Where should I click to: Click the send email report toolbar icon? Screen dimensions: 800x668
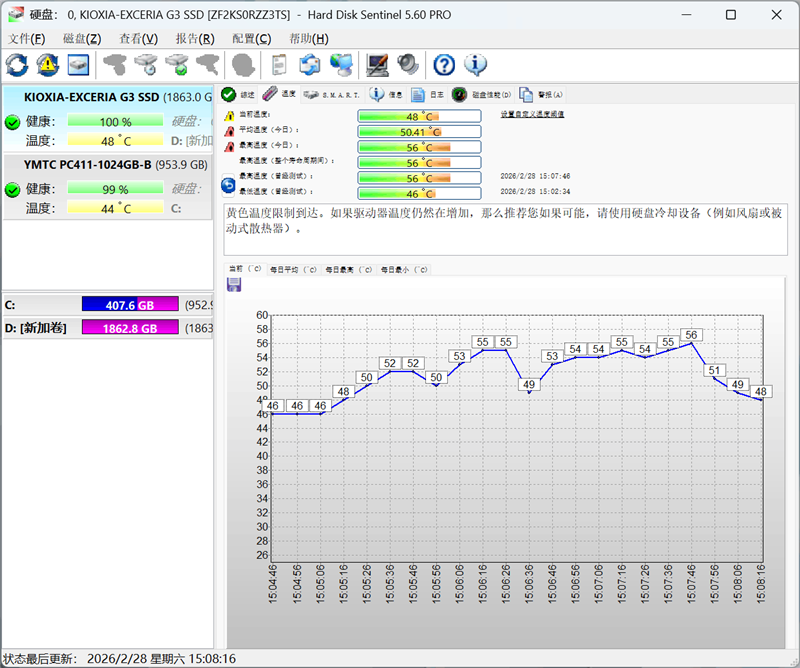tap(310, 64)
